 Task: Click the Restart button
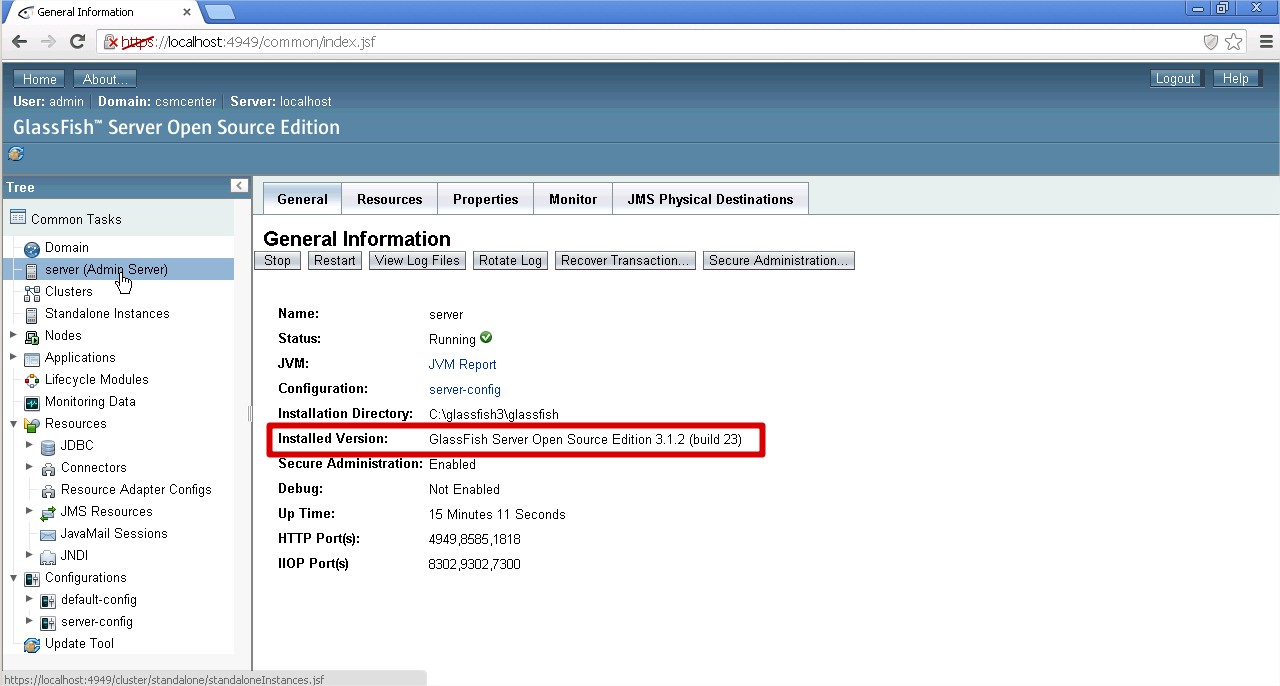pos(334,260)
